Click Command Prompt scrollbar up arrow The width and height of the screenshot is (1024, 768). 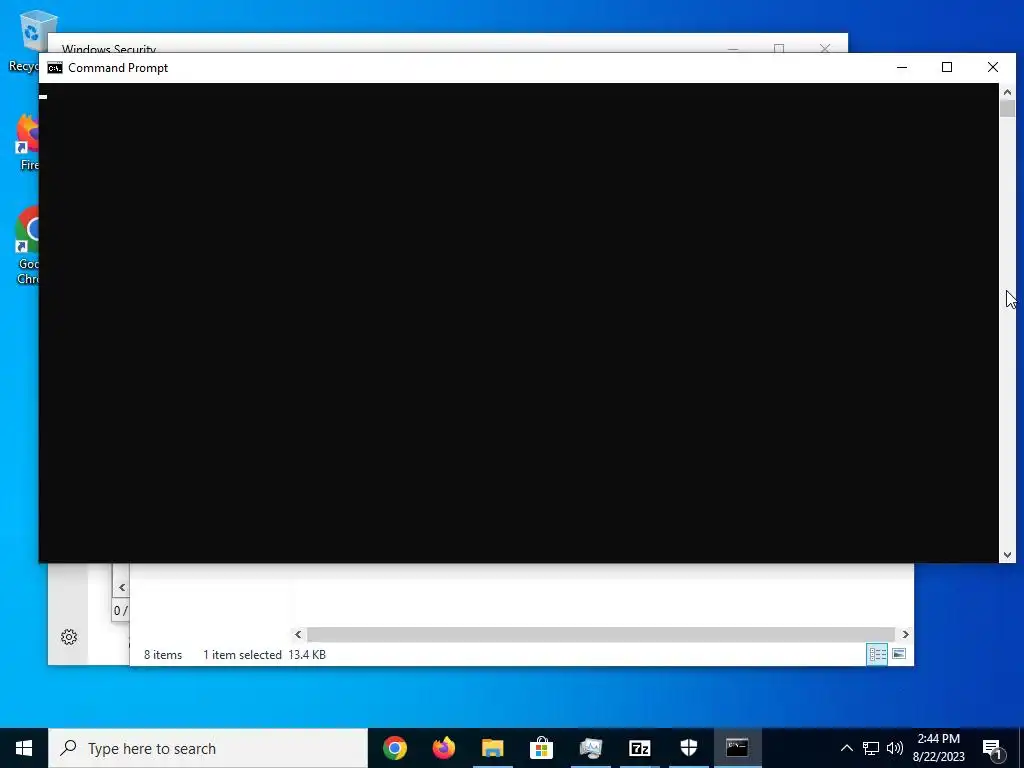pos(1007,92)
